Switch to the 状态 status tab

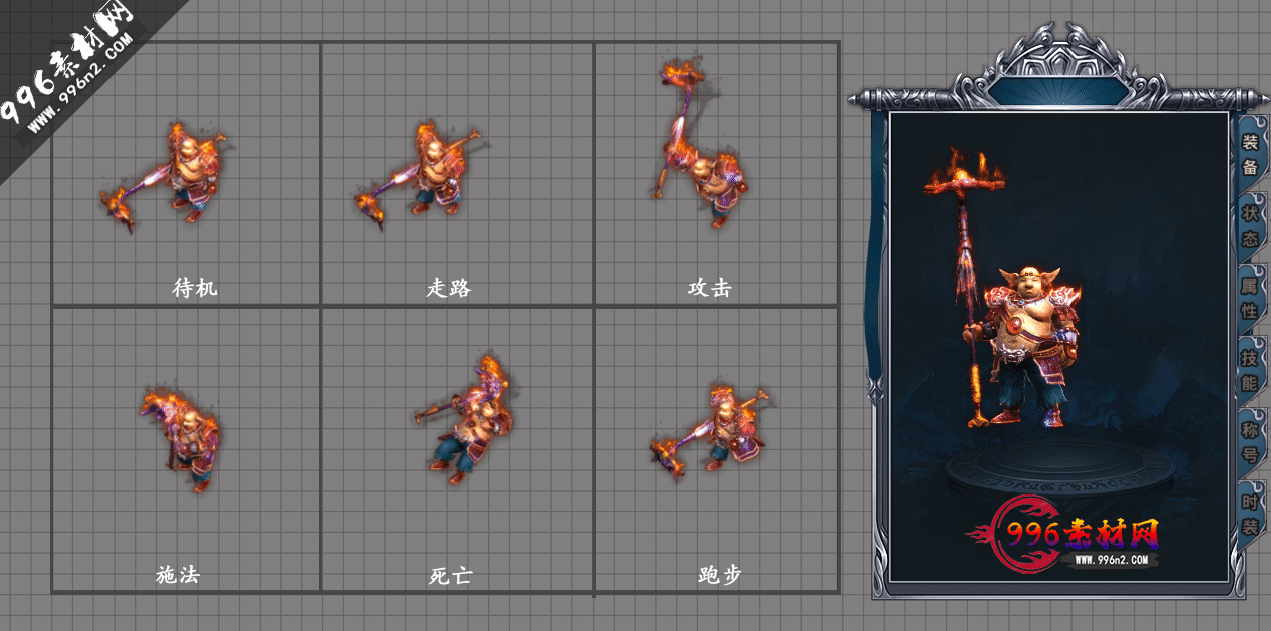click(x=1250, y=227)
